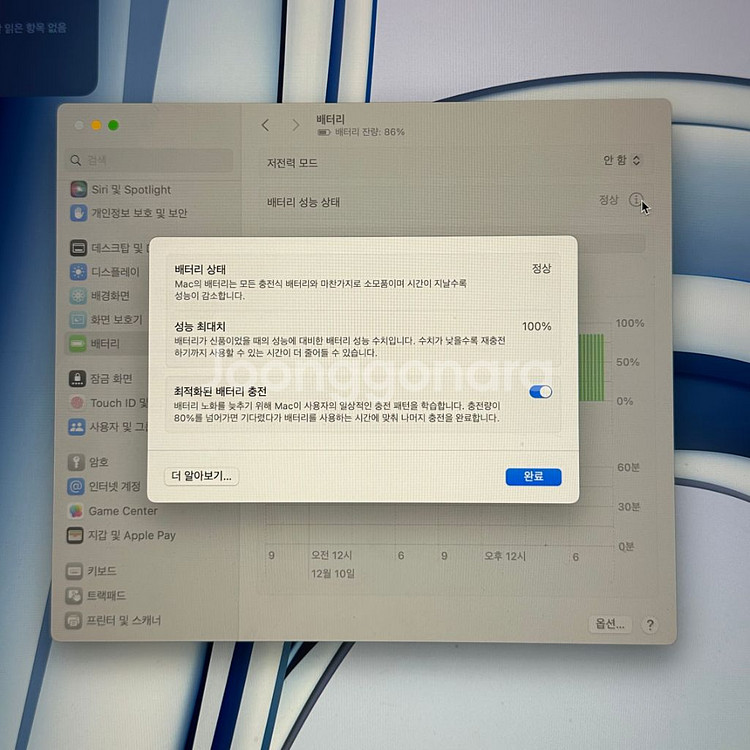
Task: Click the '지갑 및 Apple Pay' label
Action: pos(132,535)
